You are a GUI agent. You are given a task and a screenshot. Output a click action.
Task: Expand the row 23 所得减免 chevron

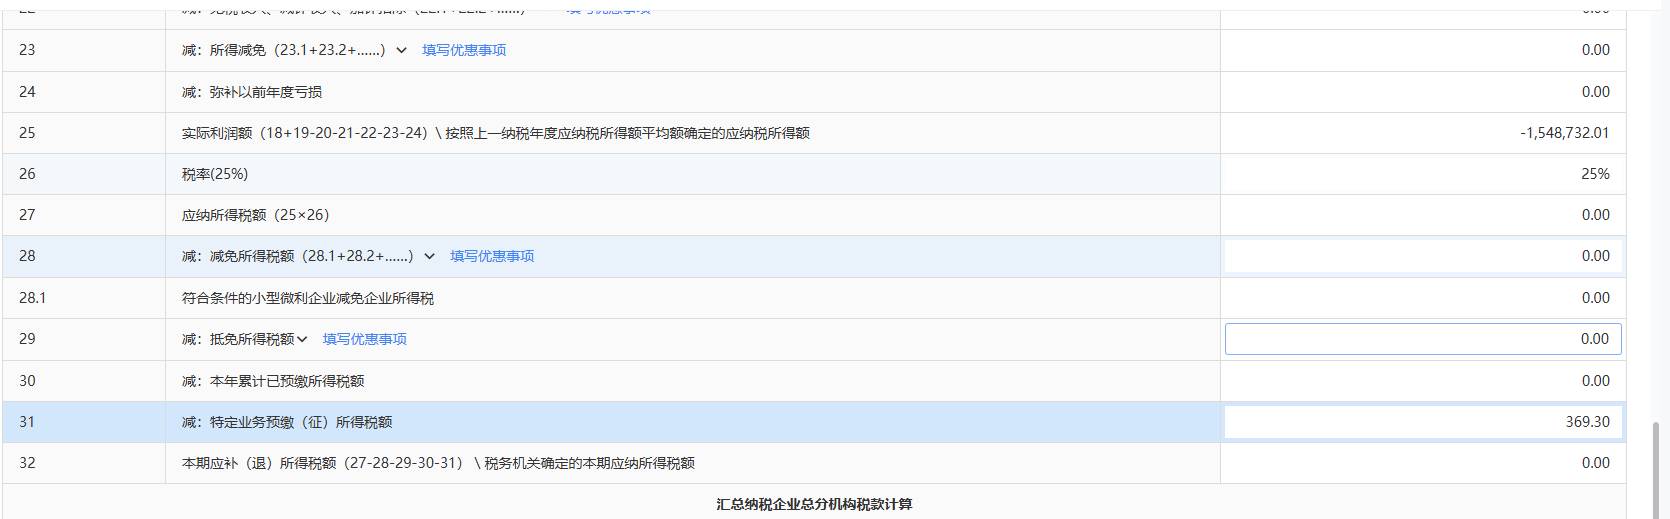[401, 50]
